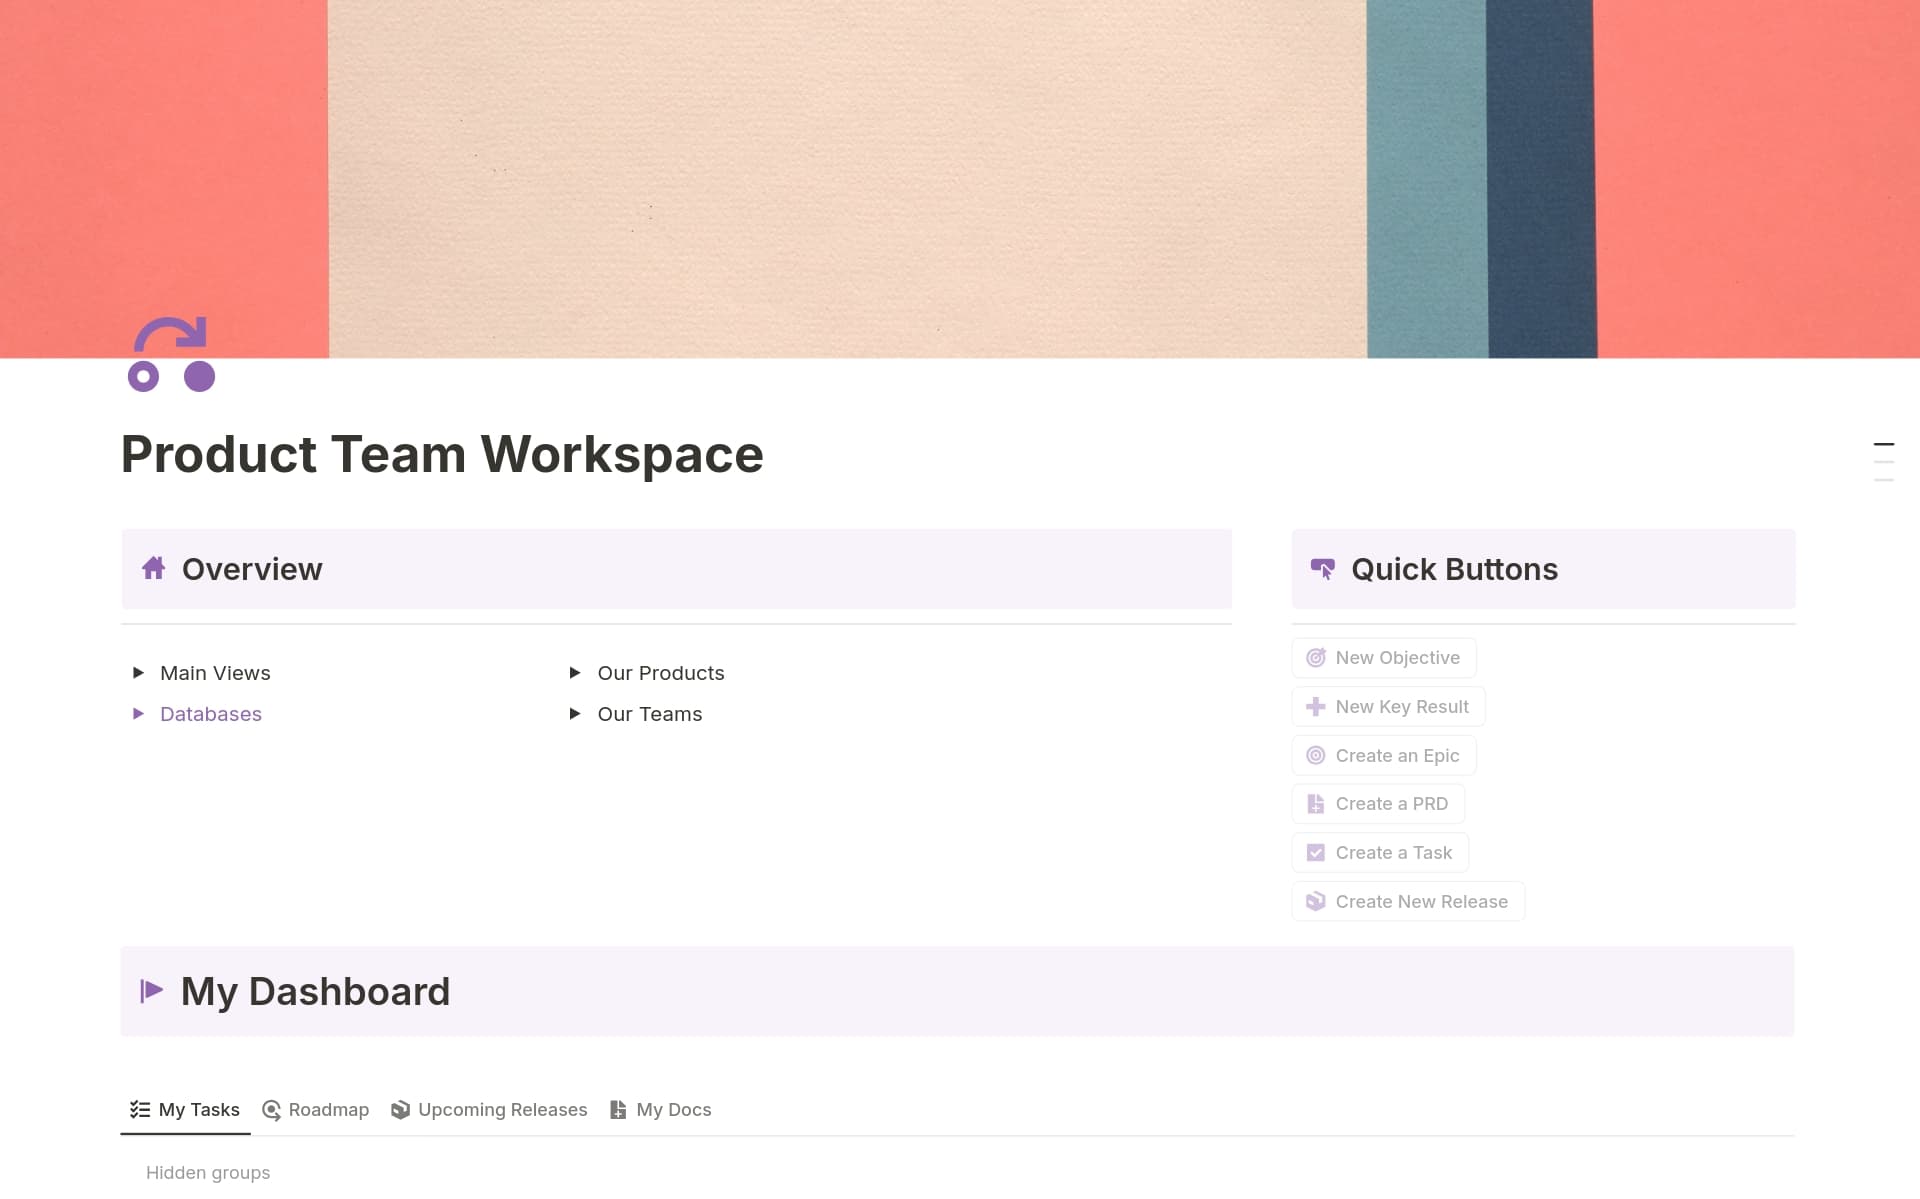Click the Create New Release button
The image size is (1920, 1199).
1408,901
